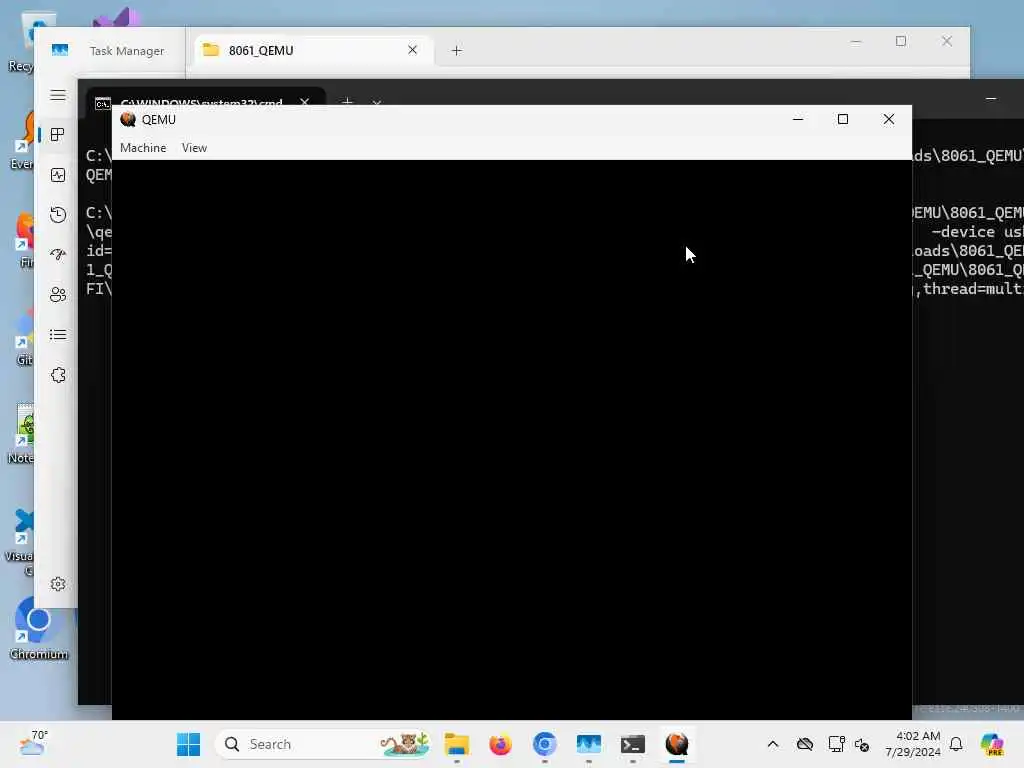Open Task Manager Services icon

[57, 375]
